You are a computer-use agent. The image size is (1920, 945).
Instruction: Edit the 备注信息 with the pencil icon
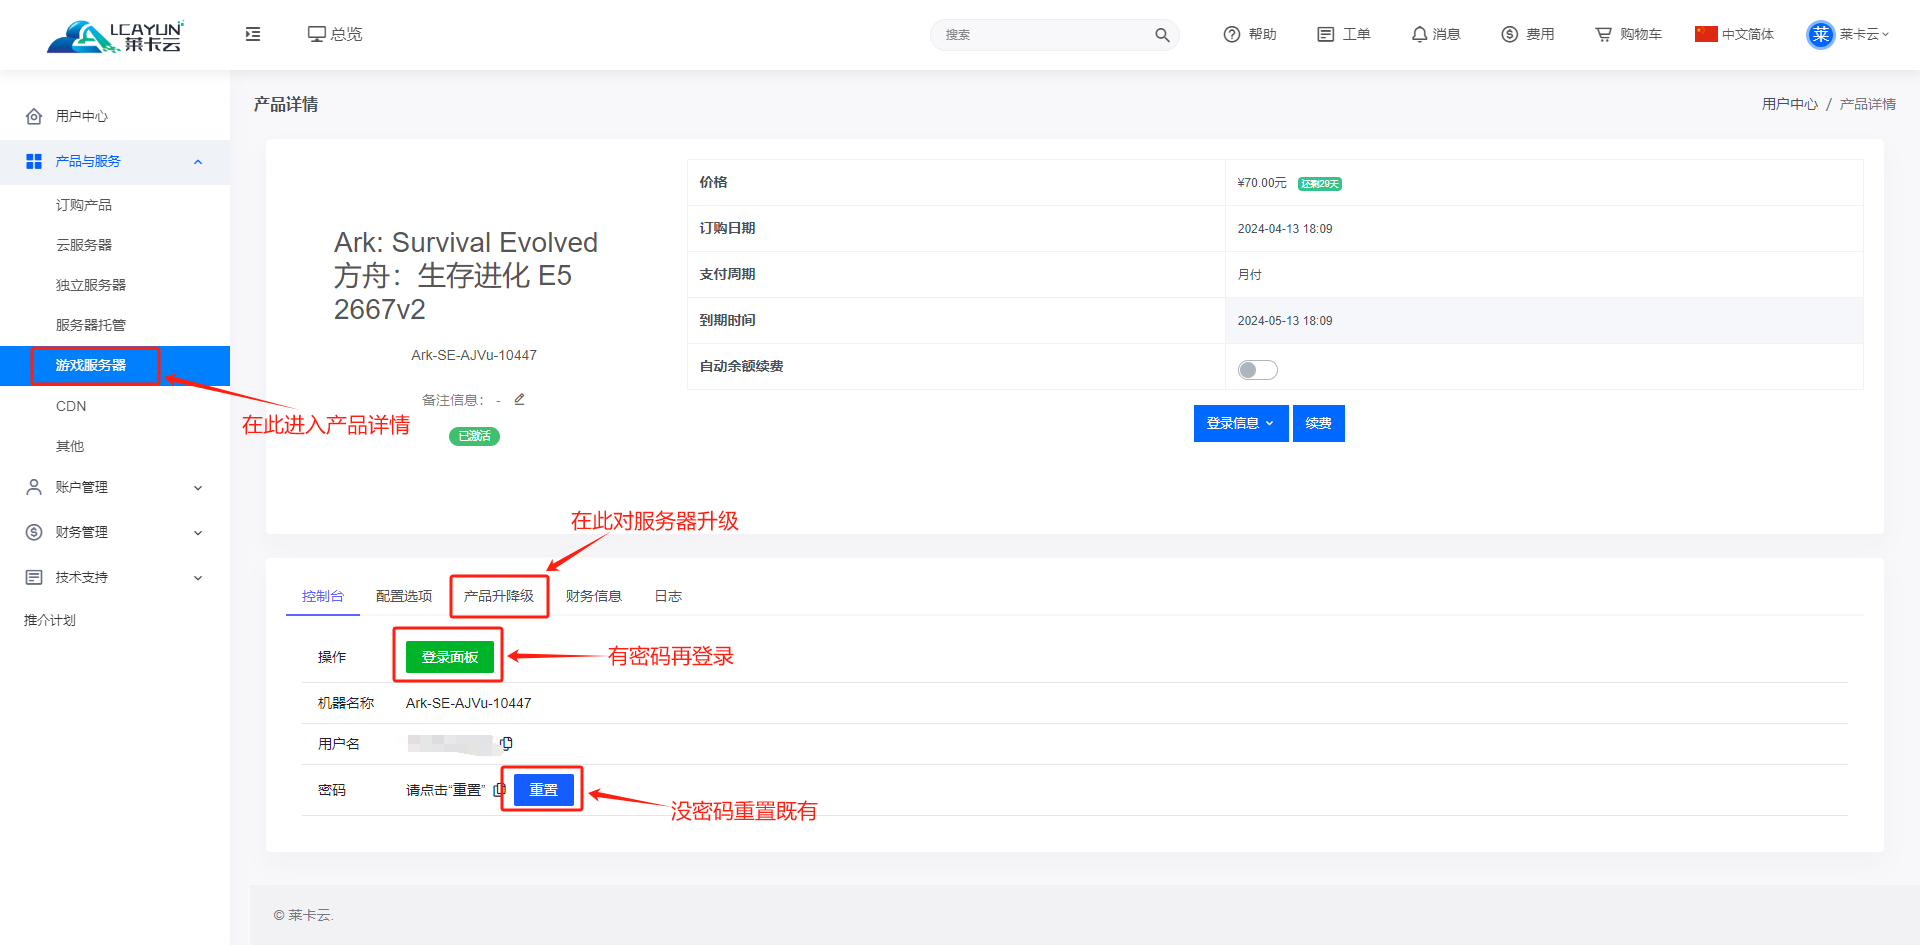[519, 399]
